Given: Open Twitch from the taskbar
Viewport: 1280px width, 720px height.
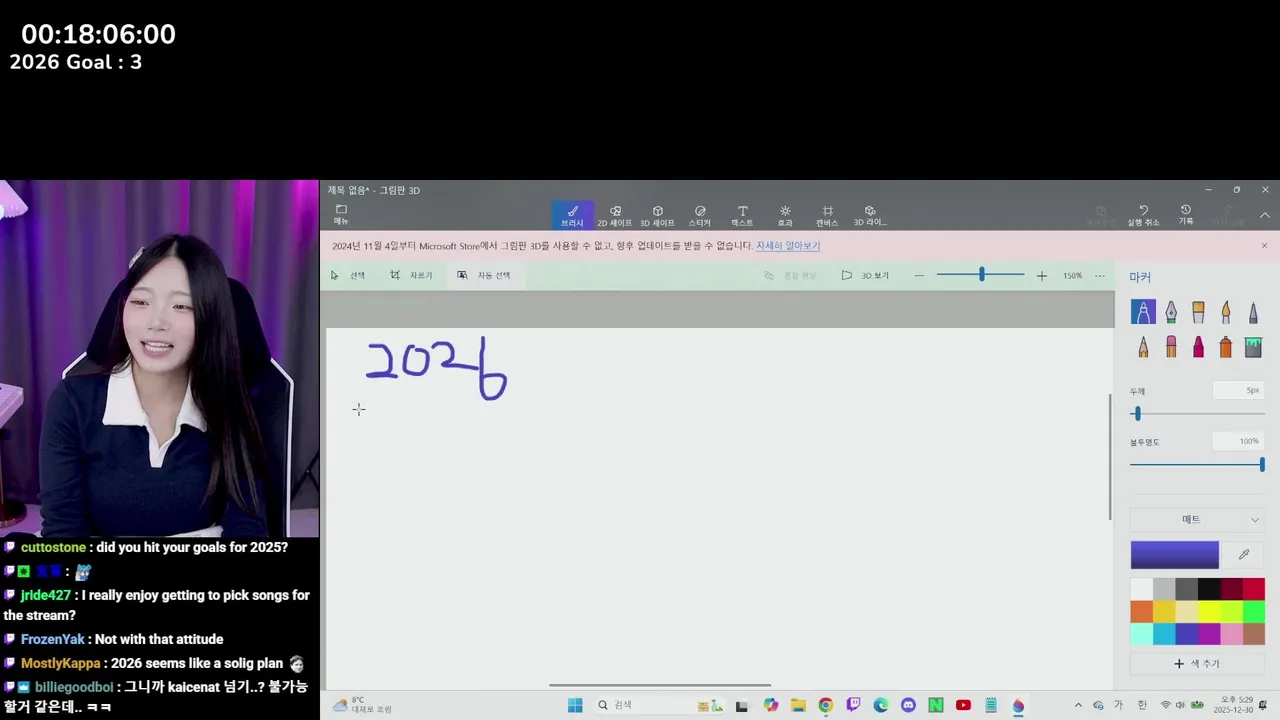Looking at the screenshot, I should click(853, 705).
